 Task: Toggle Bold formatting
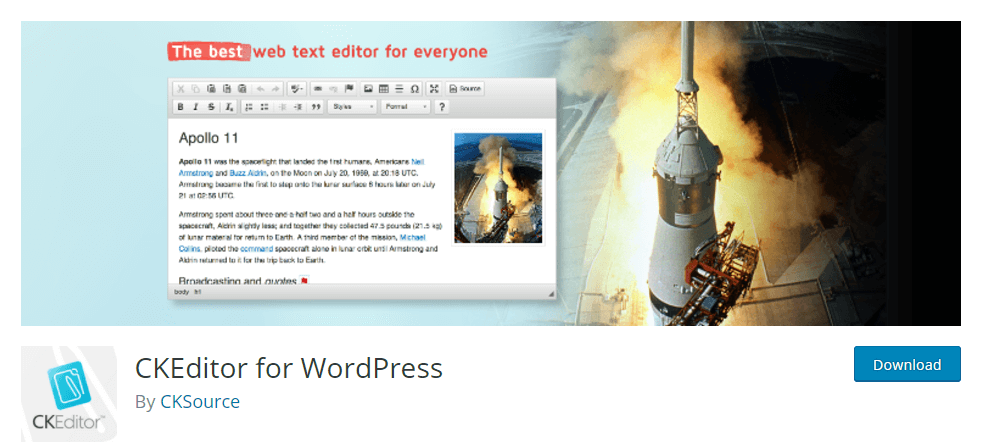180,107
